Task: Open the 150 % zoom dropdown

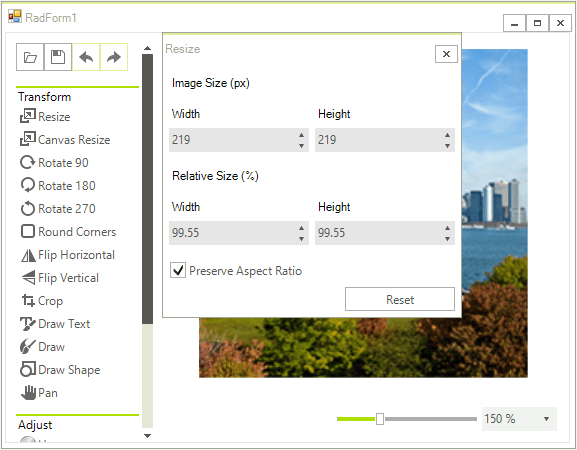Action: (x=546, y=419)
